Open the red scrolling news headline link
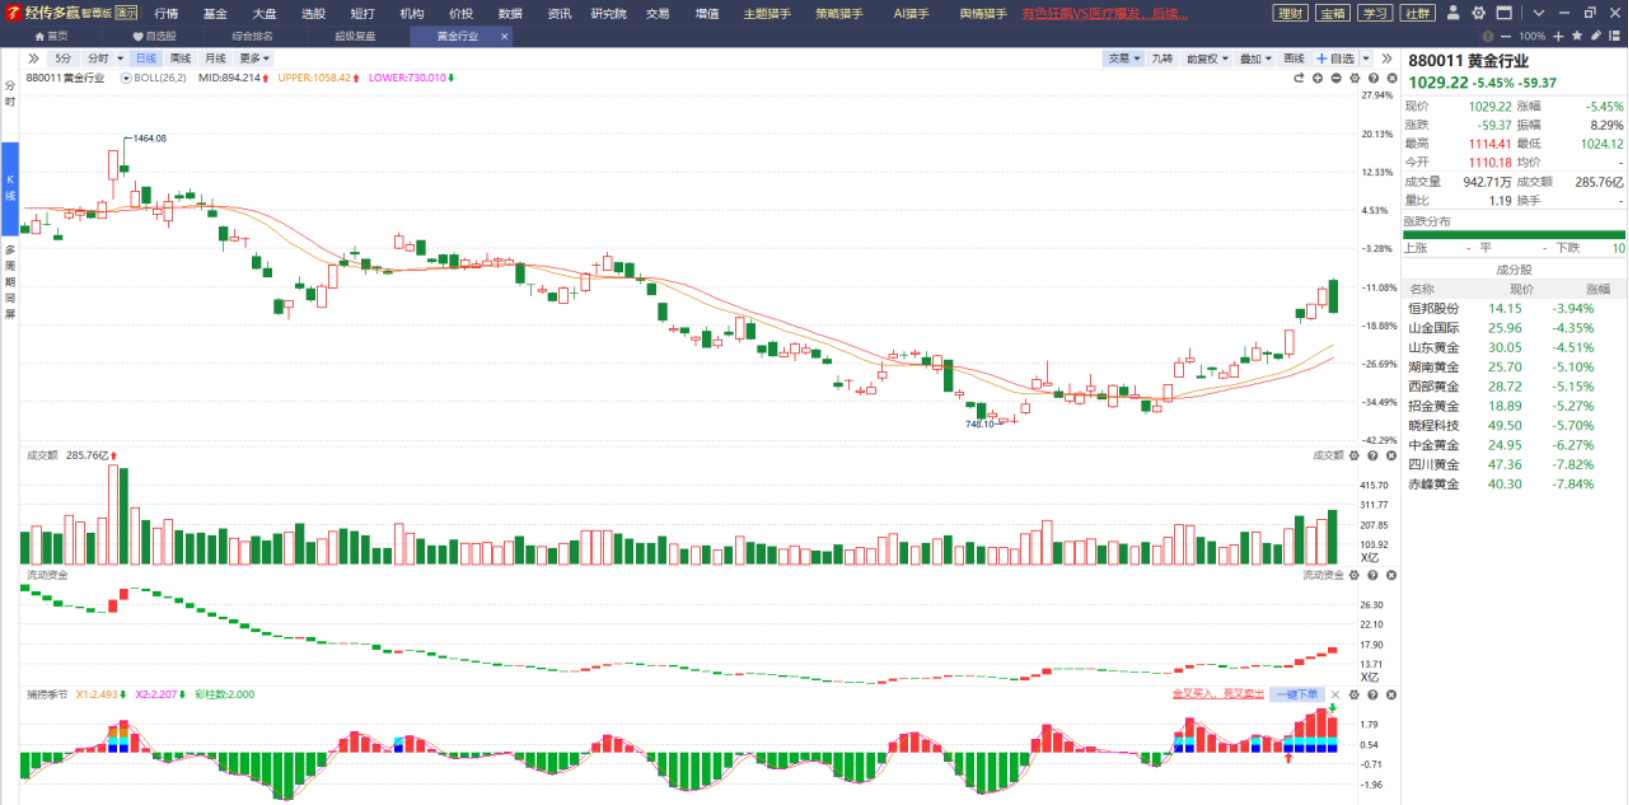 (1105, 13)
